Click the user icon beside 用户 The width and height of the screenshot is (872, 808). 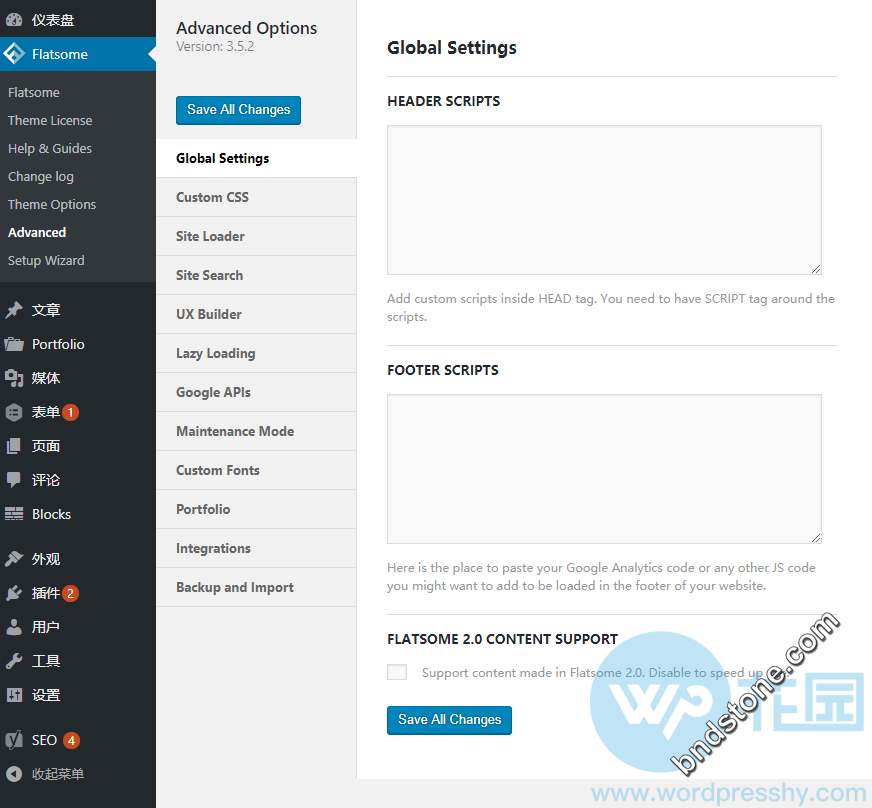[x=14, y=627]
